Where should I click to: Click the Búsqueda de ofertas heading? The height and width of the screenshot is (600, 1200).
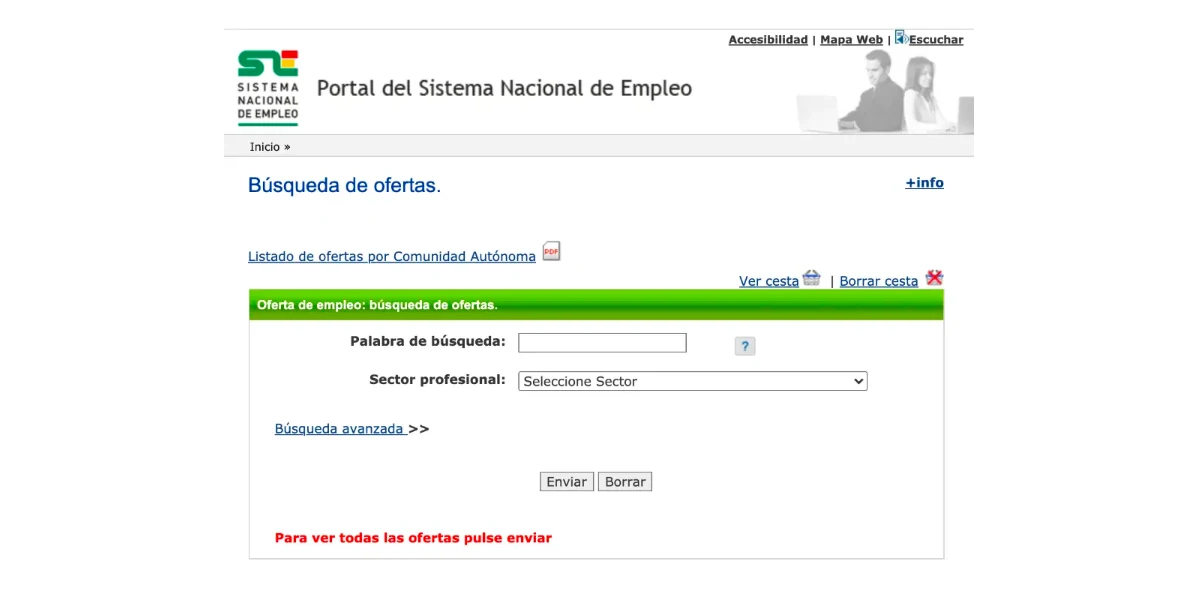344,185
